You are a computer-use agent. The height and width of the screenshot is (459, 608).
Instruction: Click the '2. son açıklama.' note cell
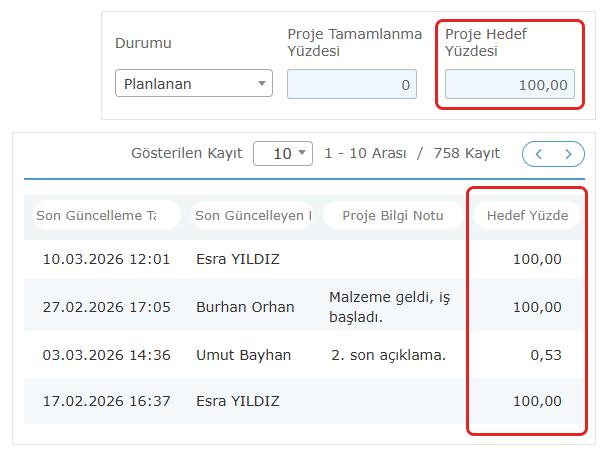[x=388, y=355]
